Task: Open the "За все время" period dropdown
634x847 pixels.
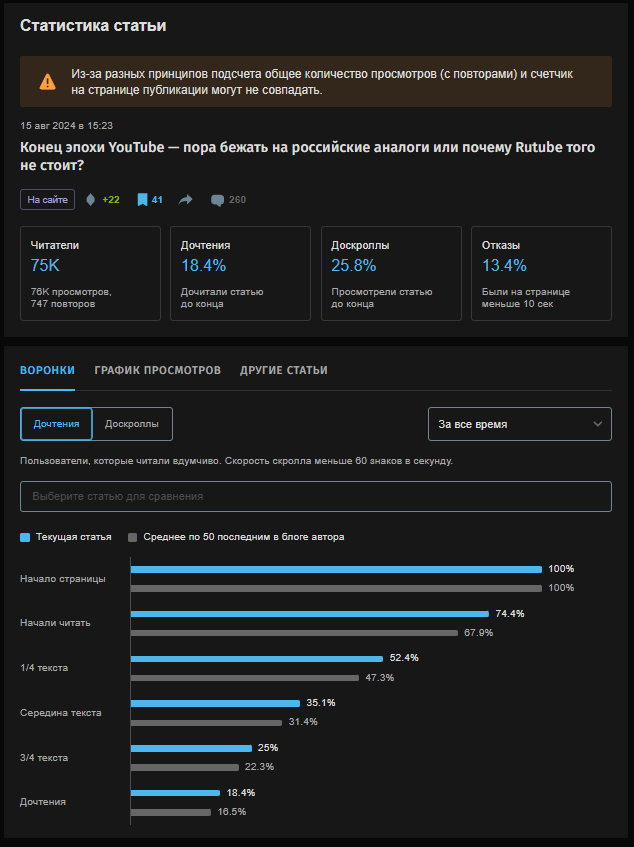Action: click(519, 424)
